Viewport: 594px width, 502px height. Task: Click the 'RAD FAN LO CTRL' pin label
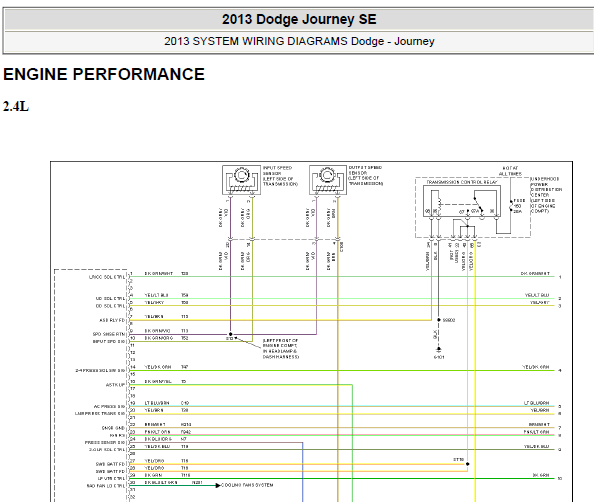click(x=106, y=486)
